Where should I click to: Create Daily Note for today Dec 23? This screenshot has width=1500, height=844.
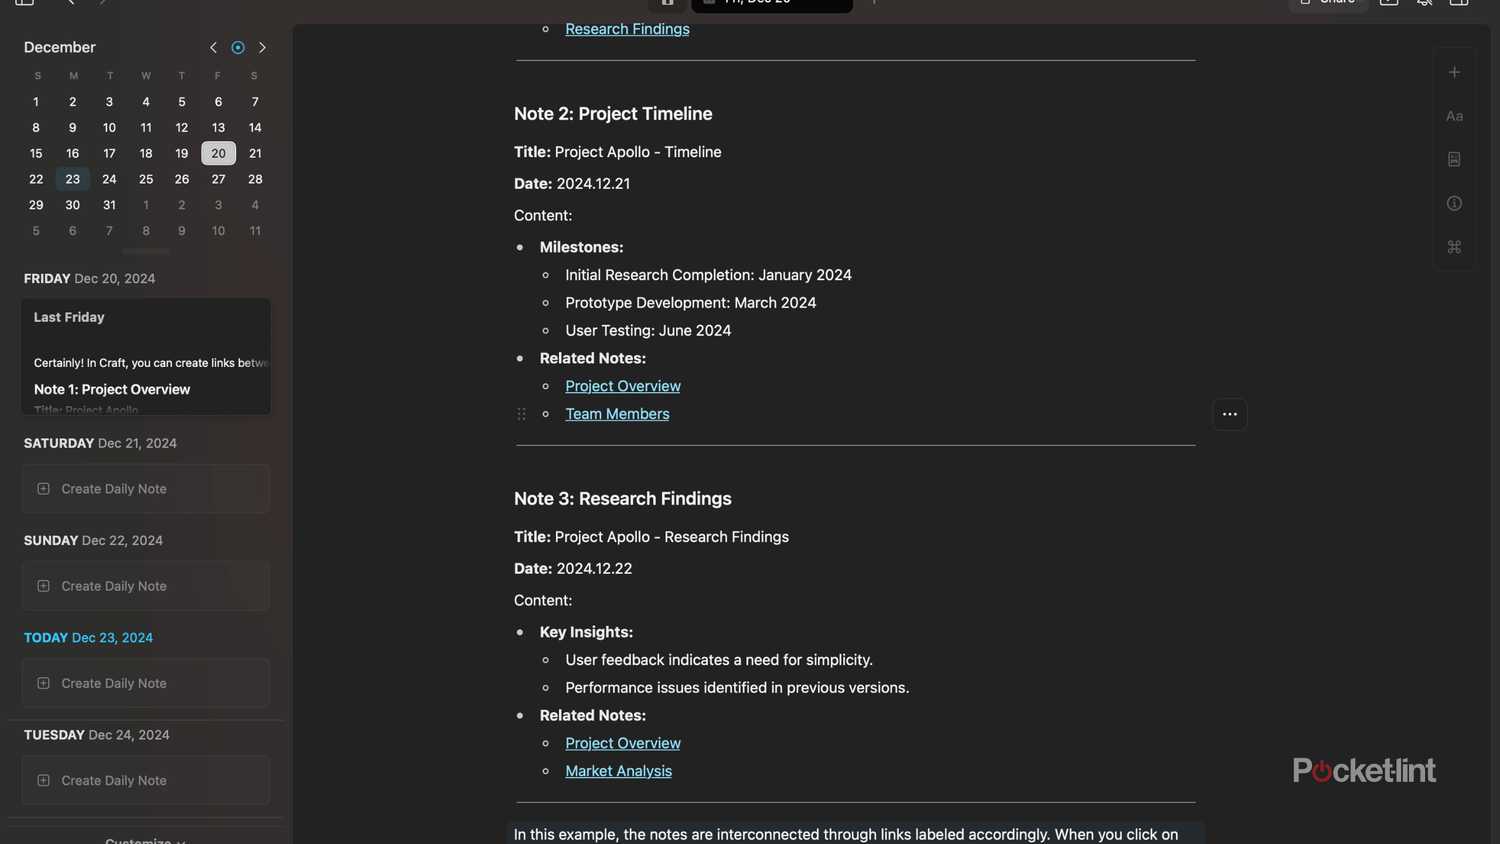tap(146, 683)
